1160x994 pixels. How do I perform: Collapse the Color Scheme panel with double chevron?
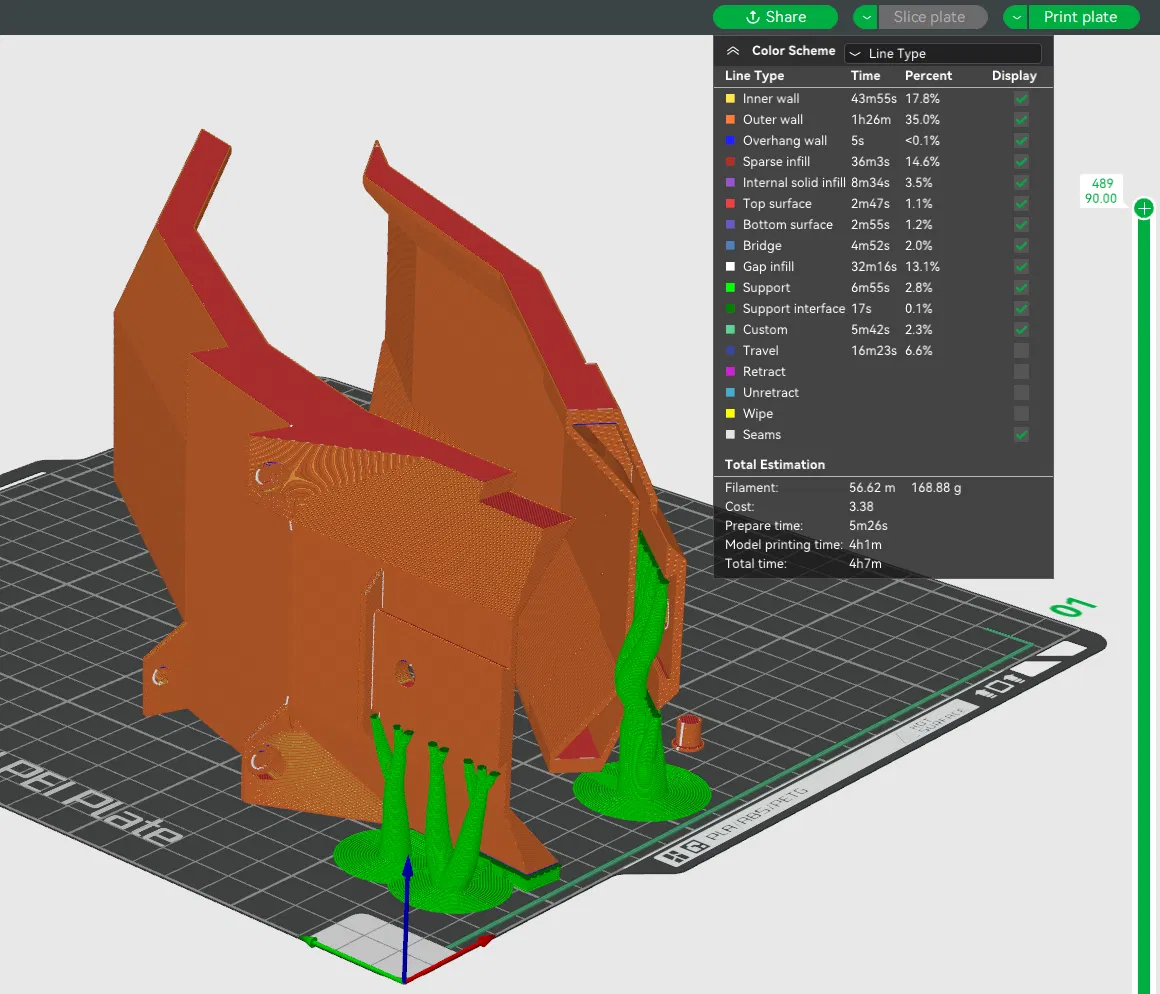[x=733, y=51]
